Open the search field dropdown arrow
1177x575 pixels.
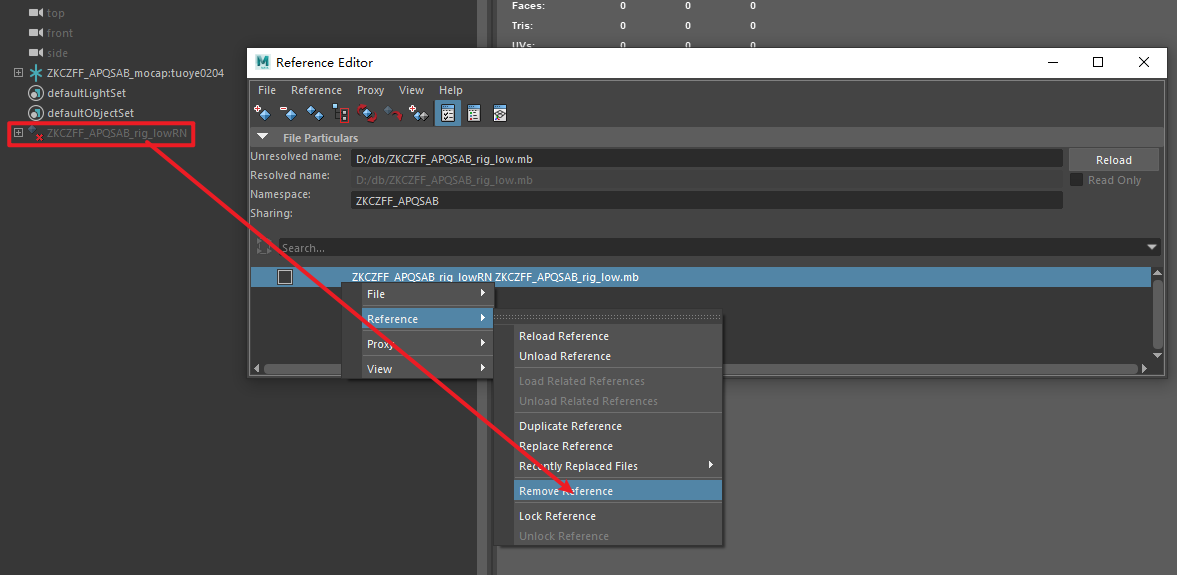tap(1153, 247)
